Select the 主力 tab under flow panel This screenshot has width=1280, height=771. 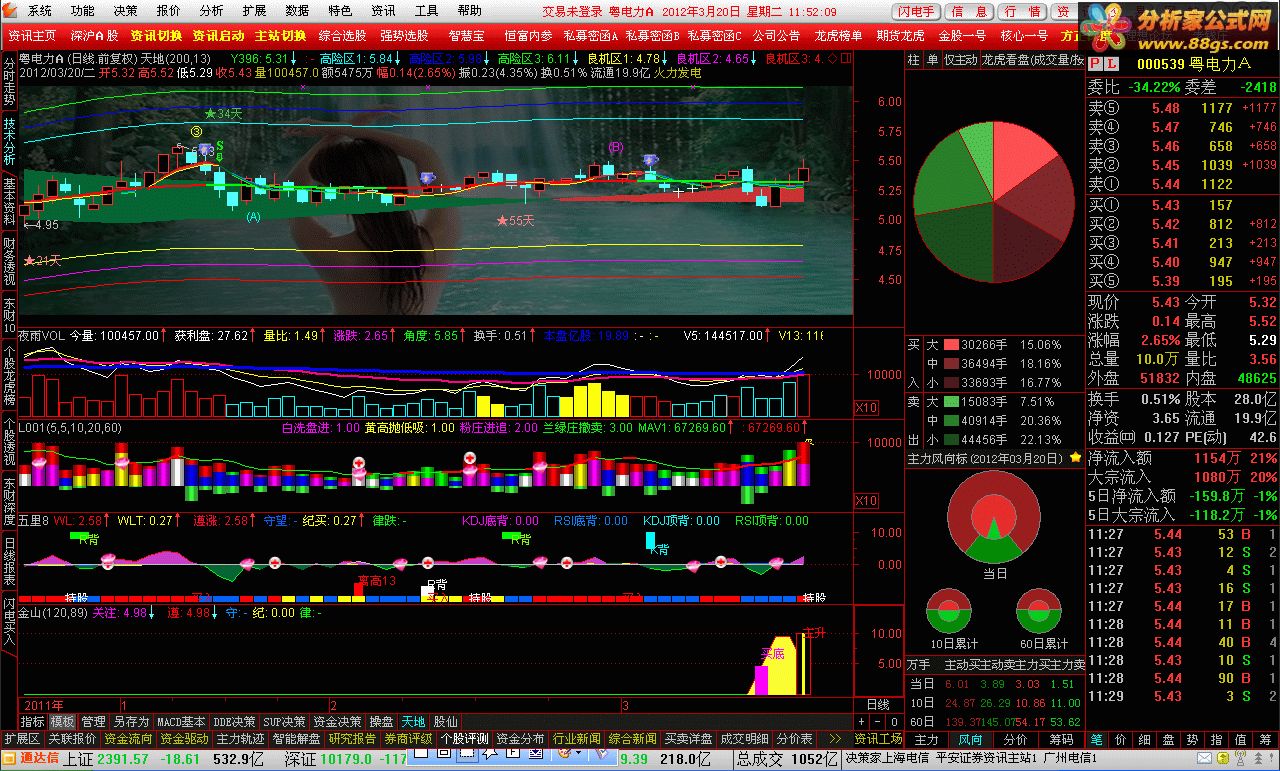(x=927, y=739)
